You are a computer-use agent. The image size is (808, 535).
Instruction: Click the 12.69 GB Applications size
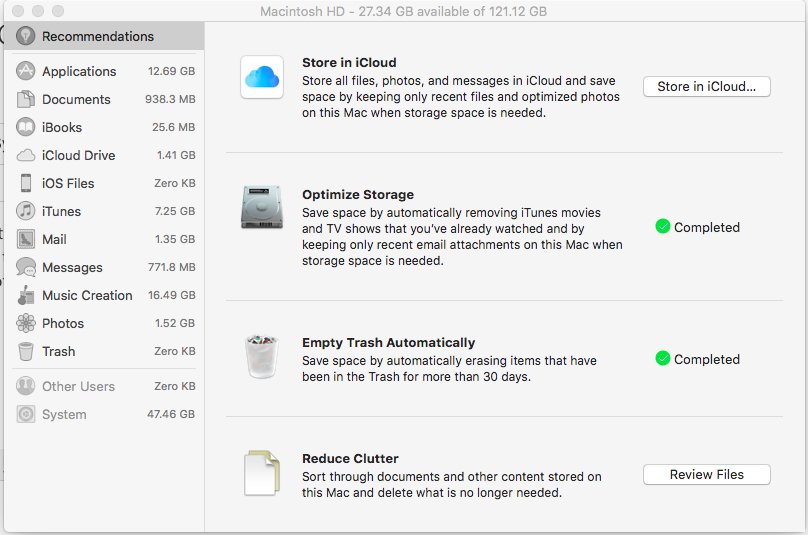(172, 71)
